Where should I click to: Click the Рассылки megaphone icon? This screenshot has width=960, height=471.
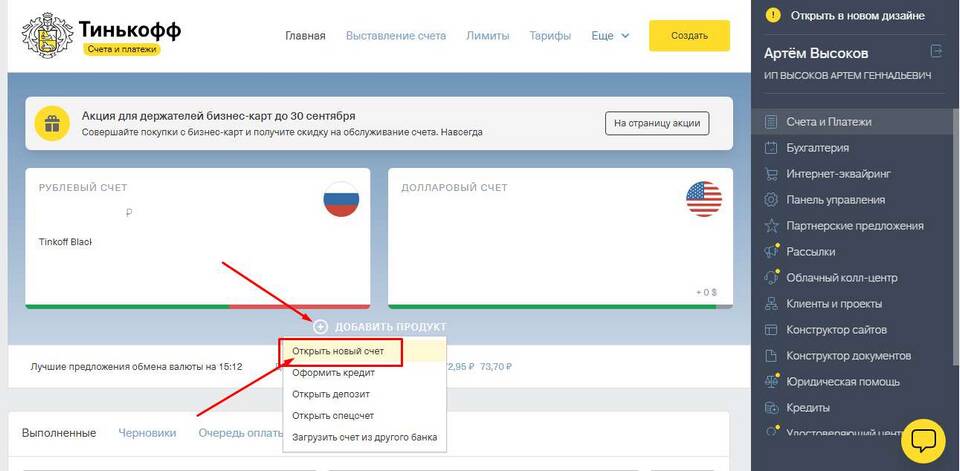coord(771,252)
